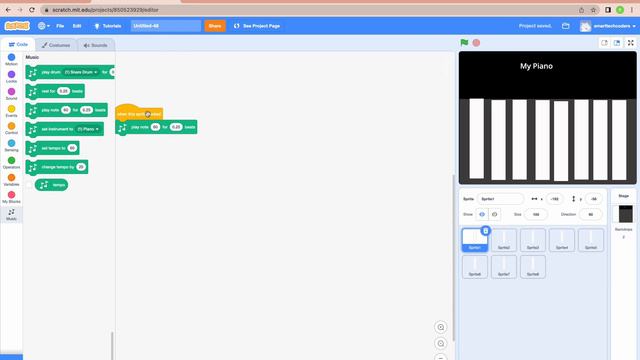Image resolution: width=640 pixels, height=360 pixels.
Task: Open the Sensing blocks category
Action: [x=11, y=145]
